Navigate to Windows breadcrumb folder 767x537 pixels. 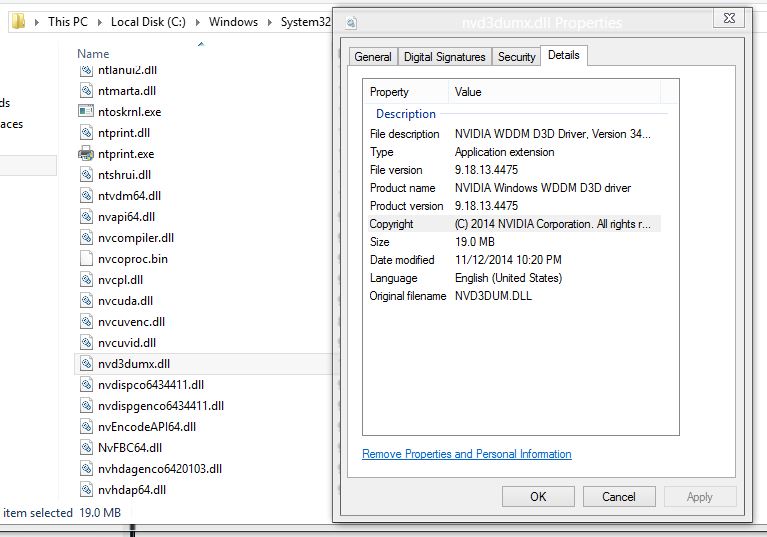coord(233,22)
